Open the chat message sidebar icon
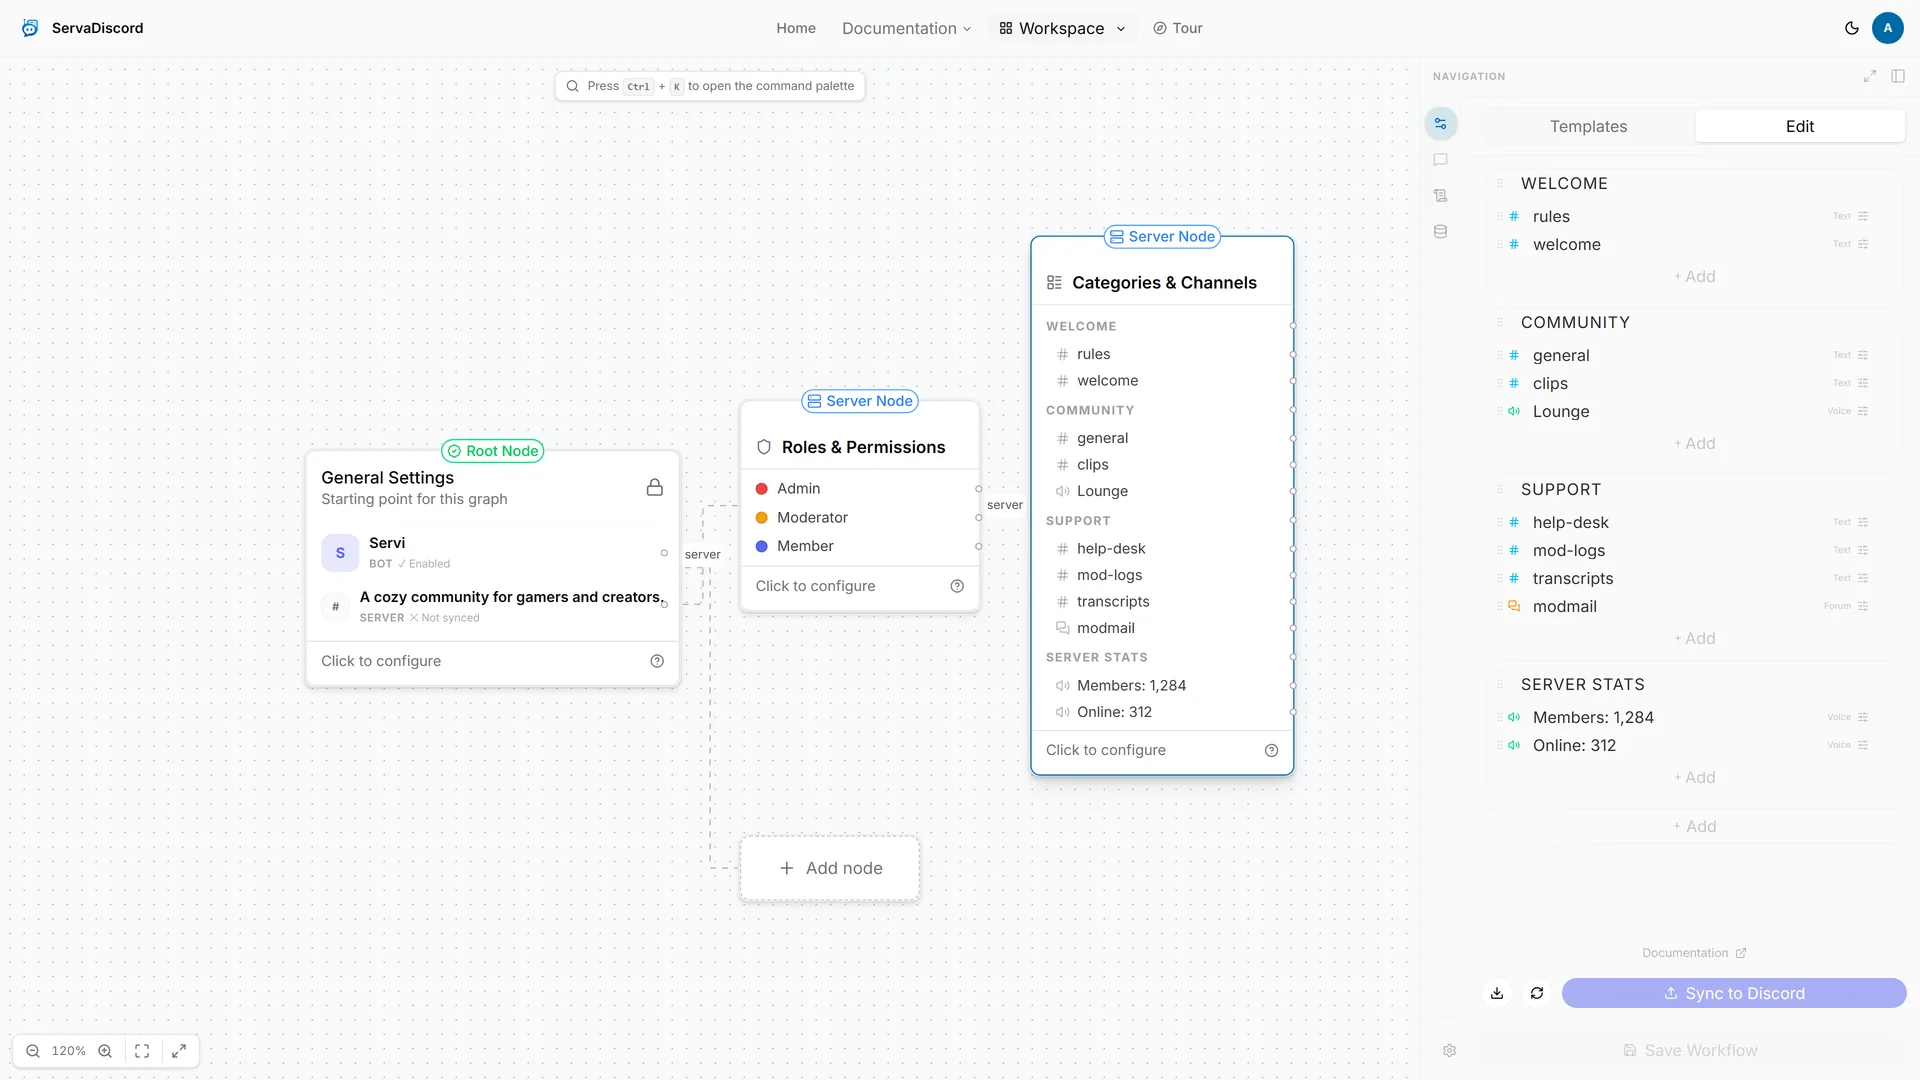 click(1440, 160)
